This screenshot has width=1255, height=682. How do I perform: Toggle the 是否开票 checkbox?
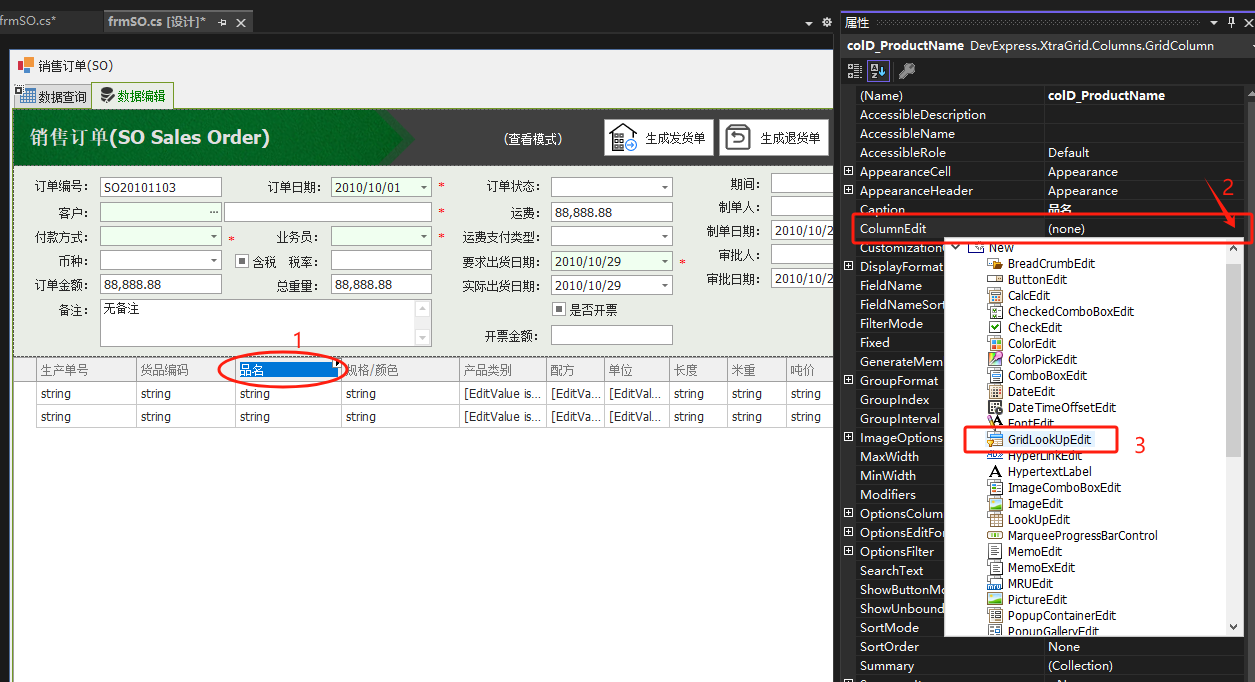pyautogui.click(x=559, y=310)
